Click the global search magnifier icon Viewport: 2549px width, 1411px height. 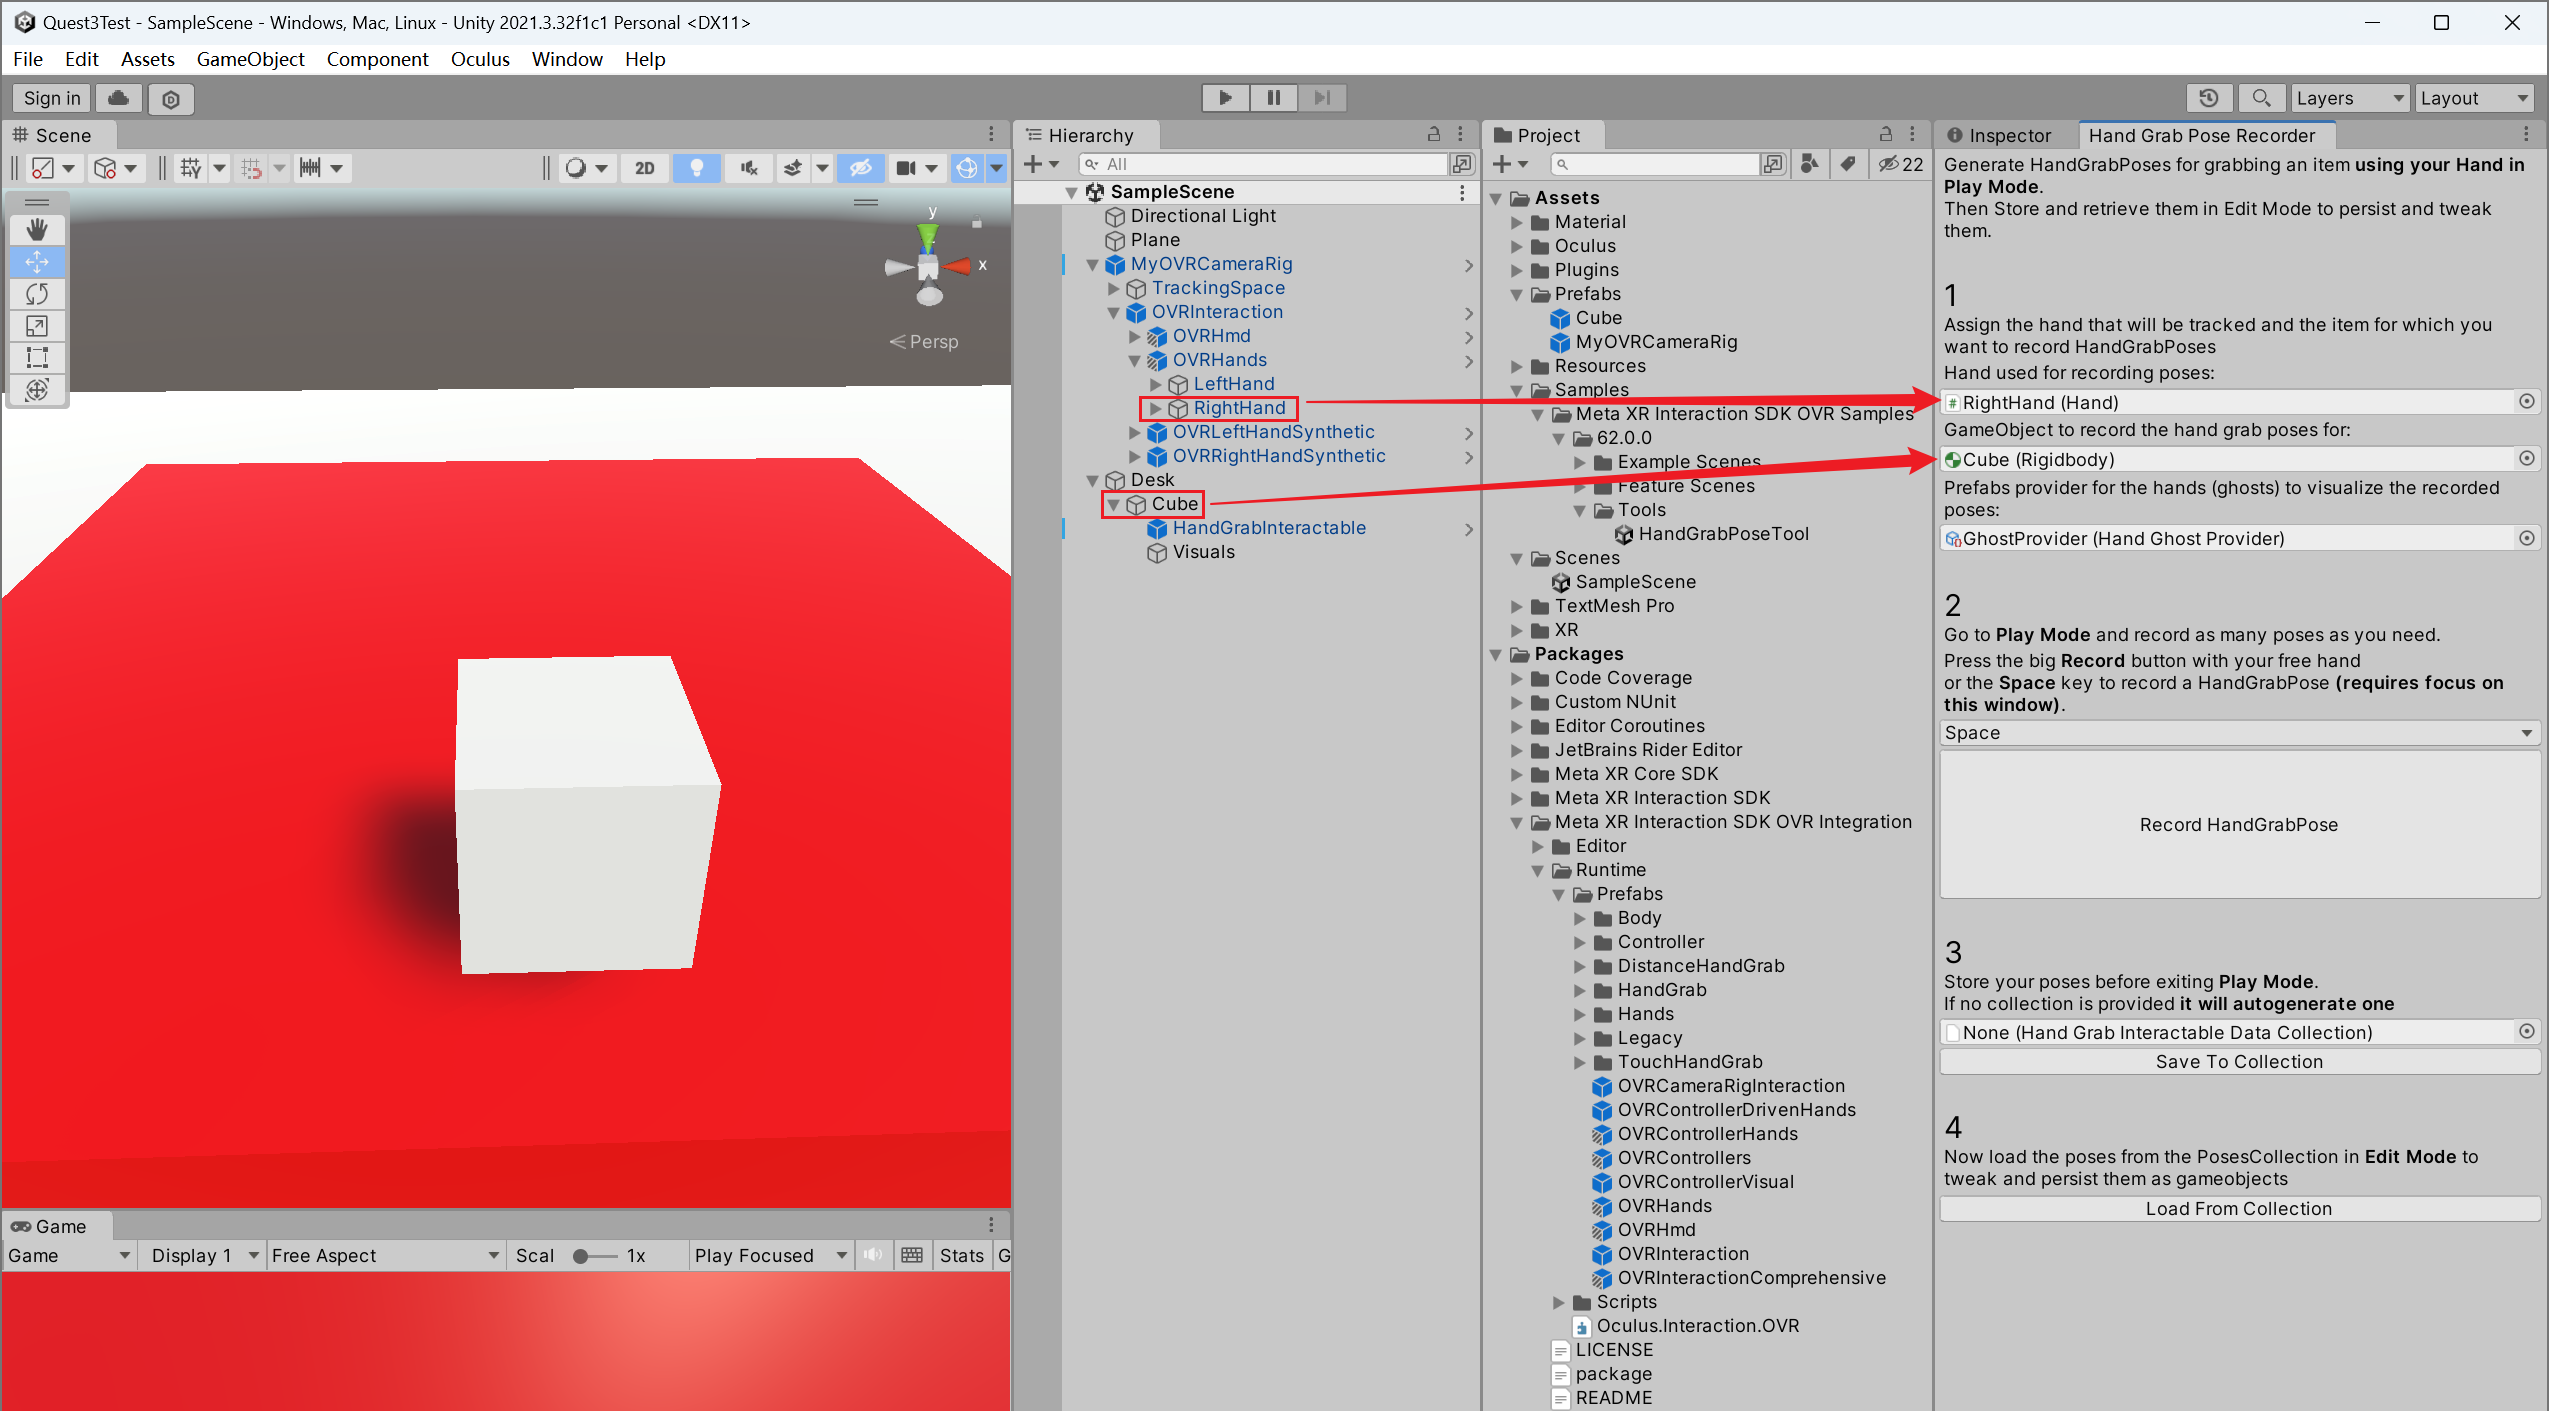click(2261, 98)
